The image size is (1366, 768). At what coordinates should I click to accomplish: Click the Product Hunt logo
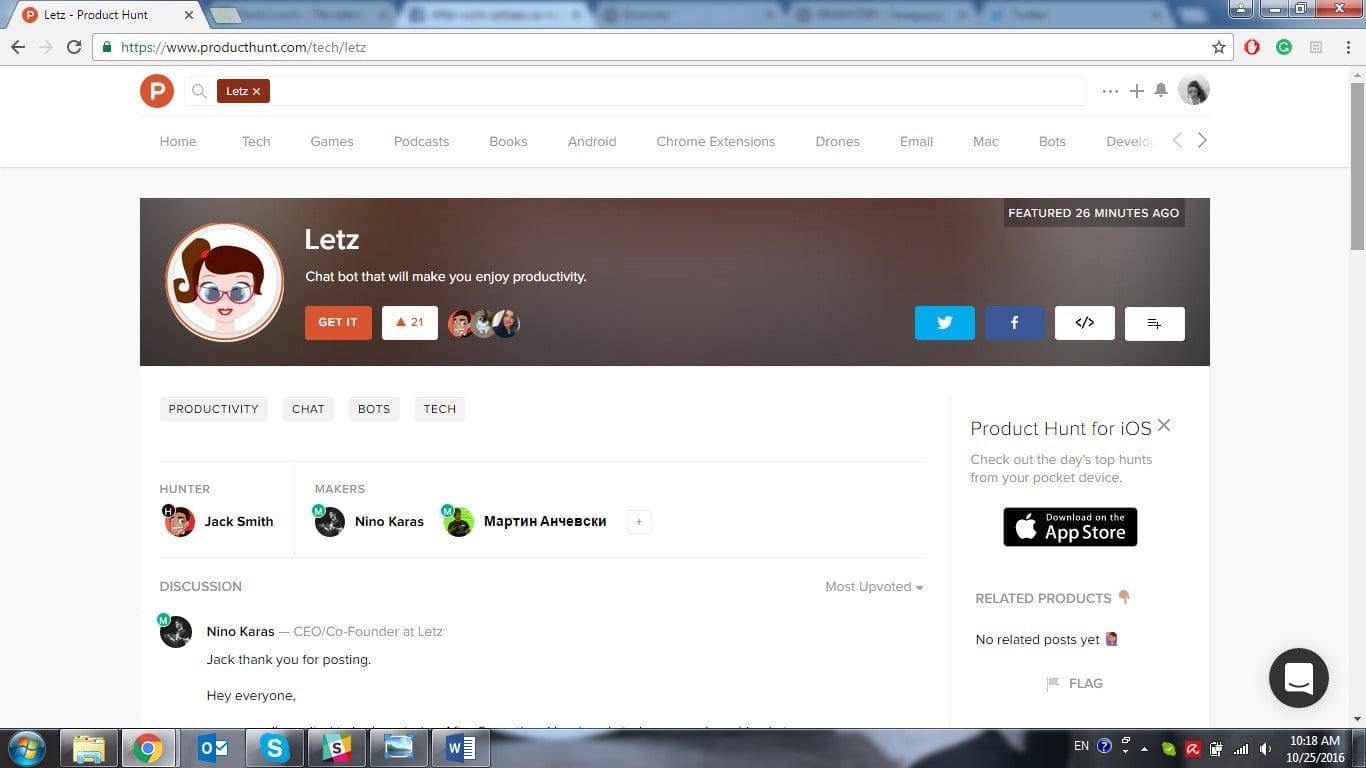[157, 90]
